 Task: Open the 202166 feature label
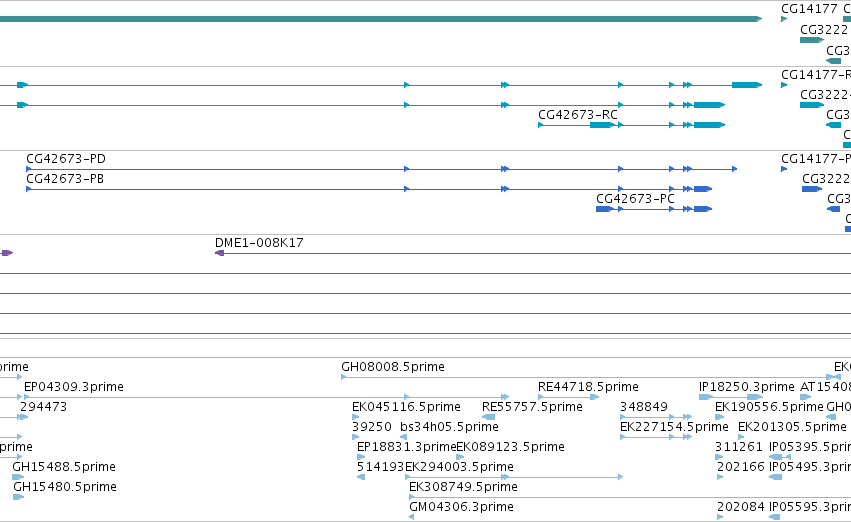[x=740, y=467]
